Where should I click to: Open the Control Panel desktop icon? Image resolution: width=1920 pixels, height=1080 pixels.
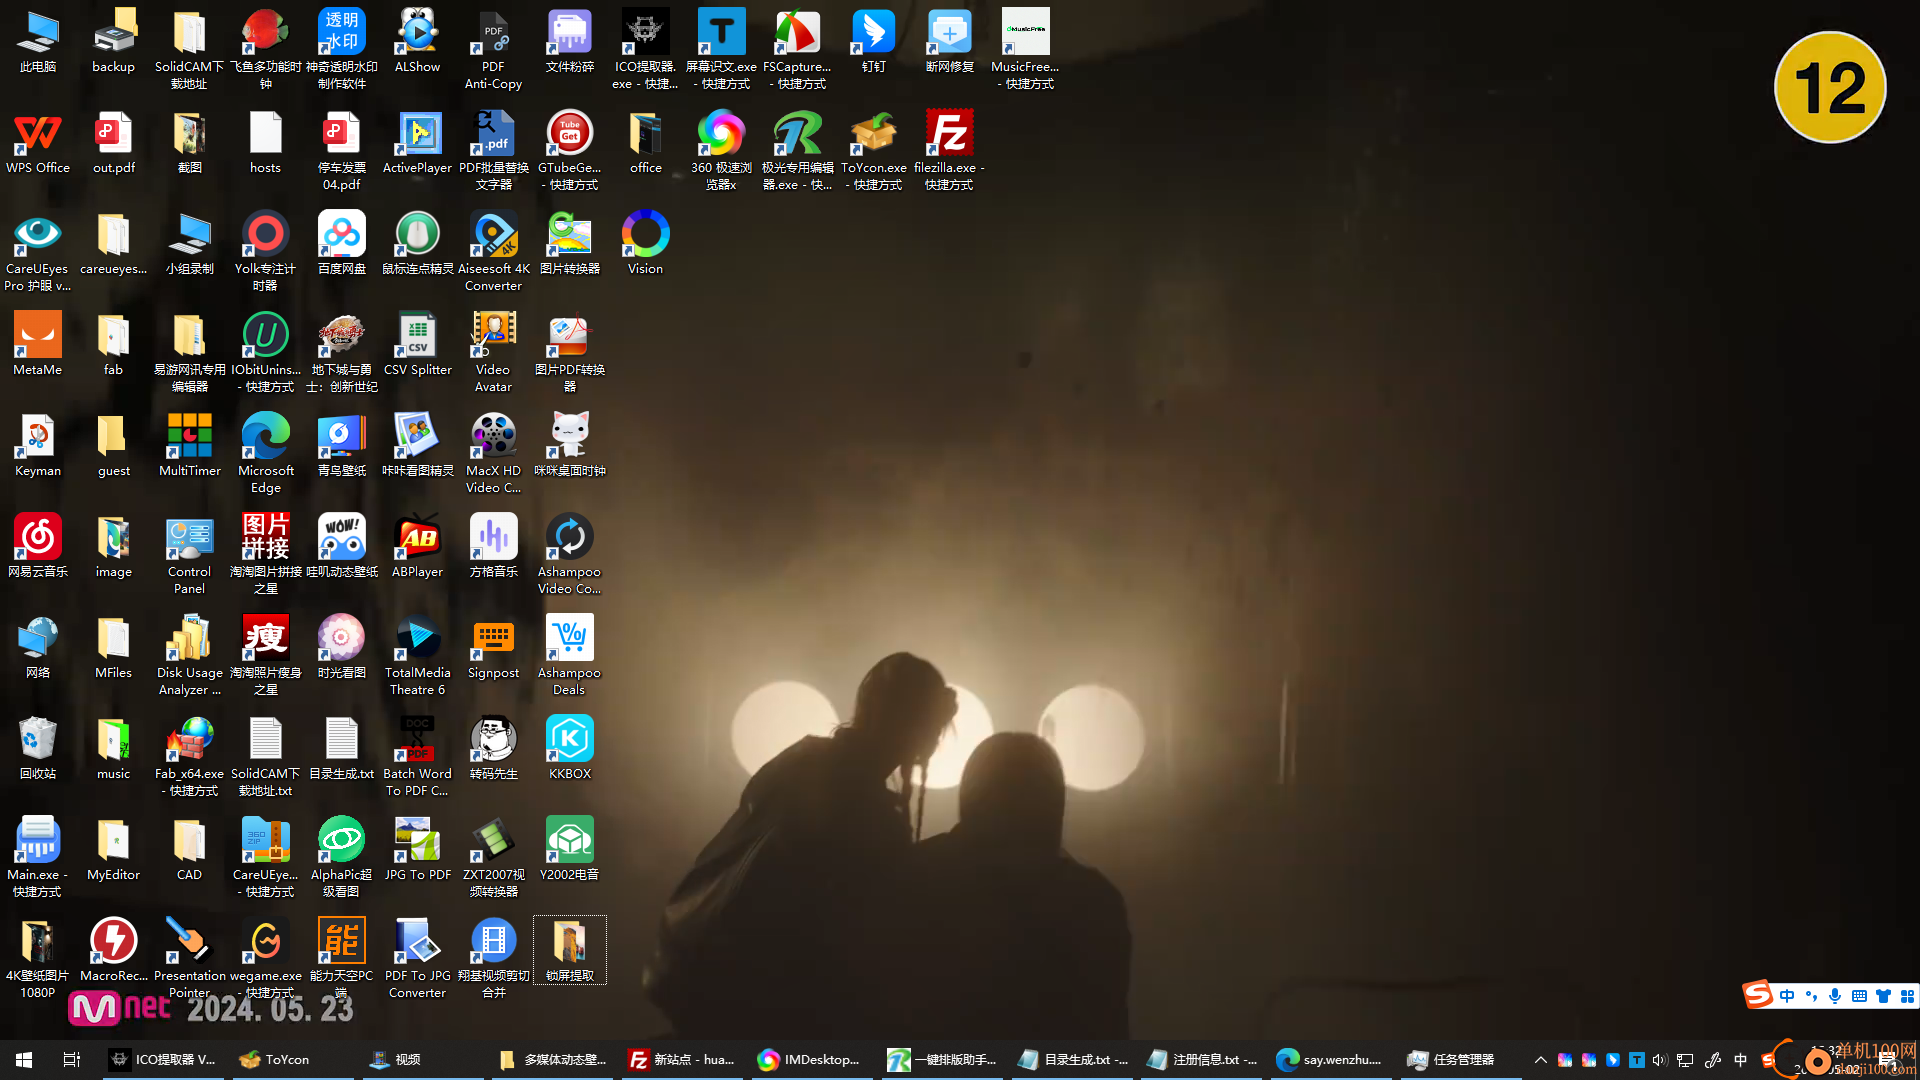click(189, 555)
